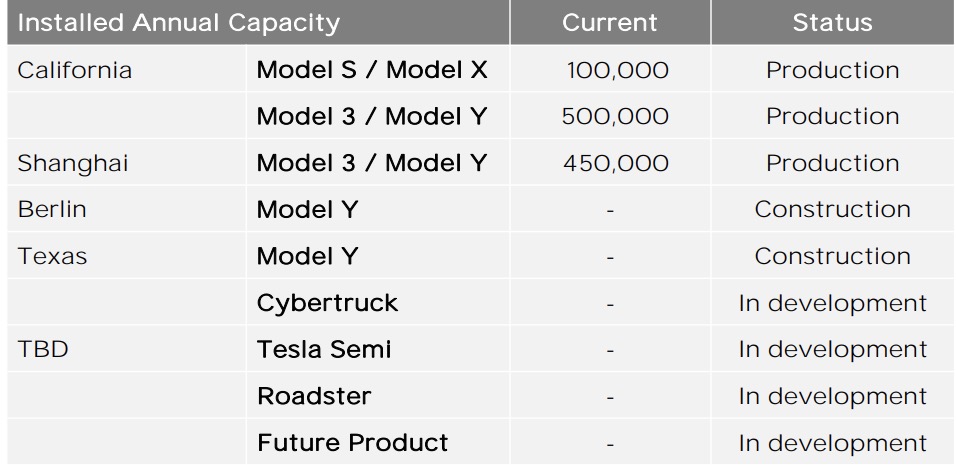Click the "Model S / Model X" cell

tap(372, 70)
